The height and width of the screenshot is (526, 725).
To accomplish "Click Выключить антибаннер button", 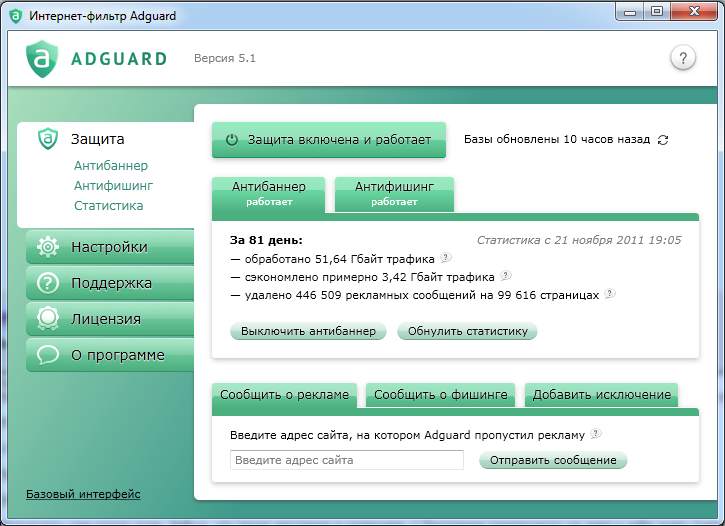I will coord(308,331).
